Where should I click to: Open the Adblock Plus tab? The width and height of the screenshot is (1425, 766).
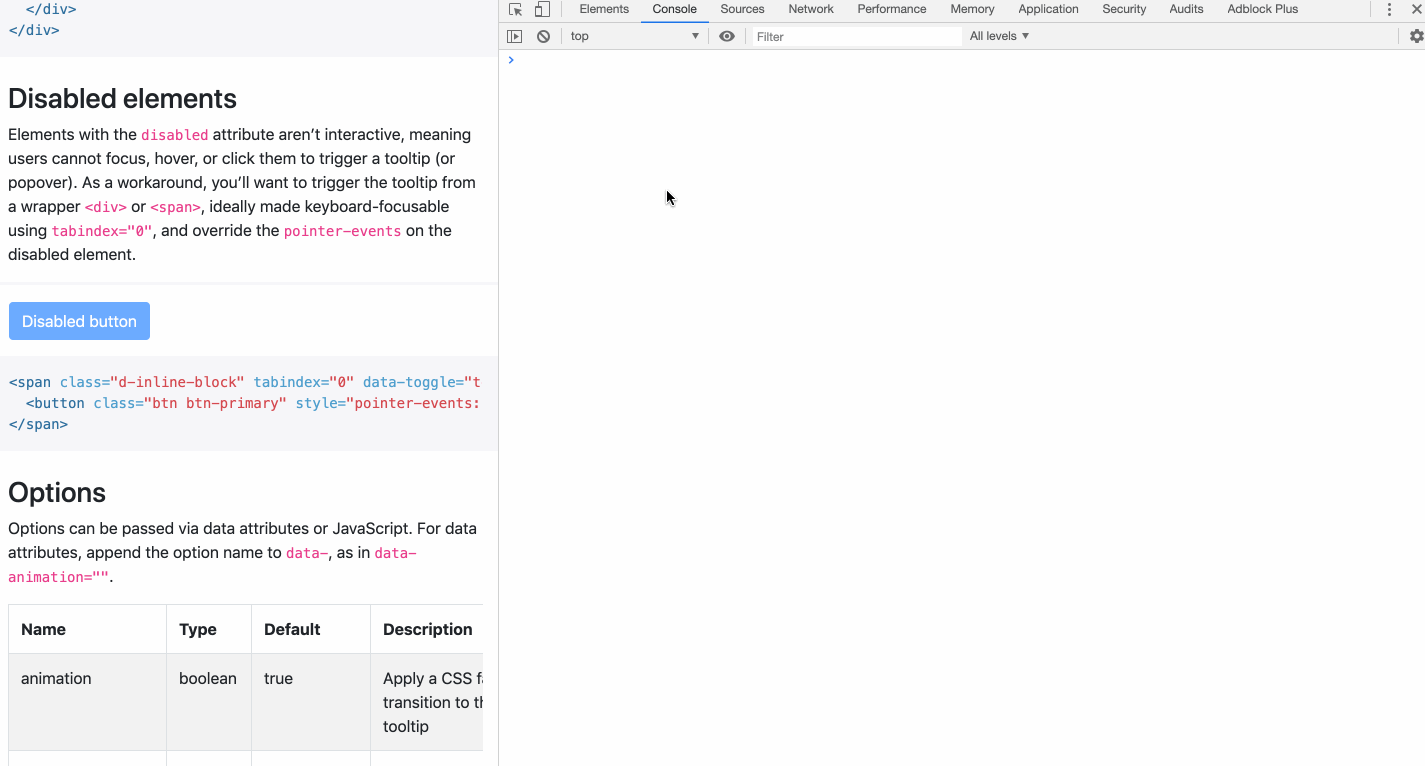[1263, 9]
